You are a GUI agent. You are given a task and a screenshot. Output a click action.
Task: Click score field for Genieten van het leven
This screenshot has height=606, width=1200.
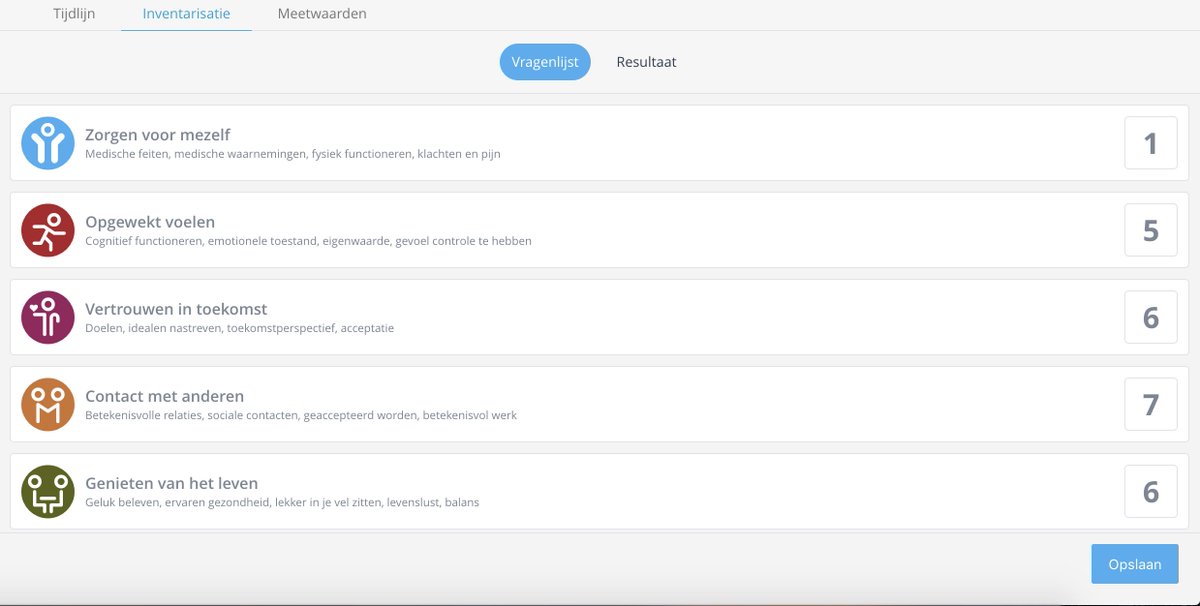(x=1151, y=491)
